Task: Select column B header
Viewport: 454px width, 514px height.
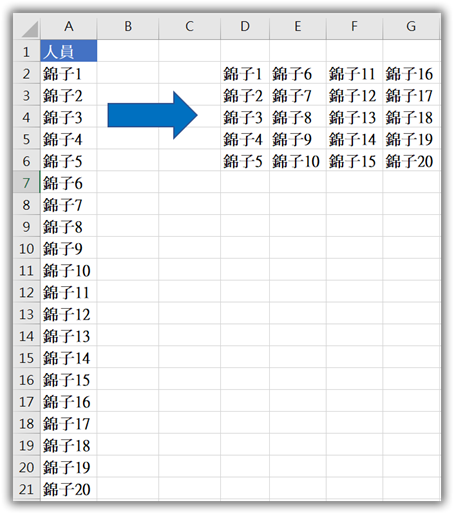Action: 128,26
